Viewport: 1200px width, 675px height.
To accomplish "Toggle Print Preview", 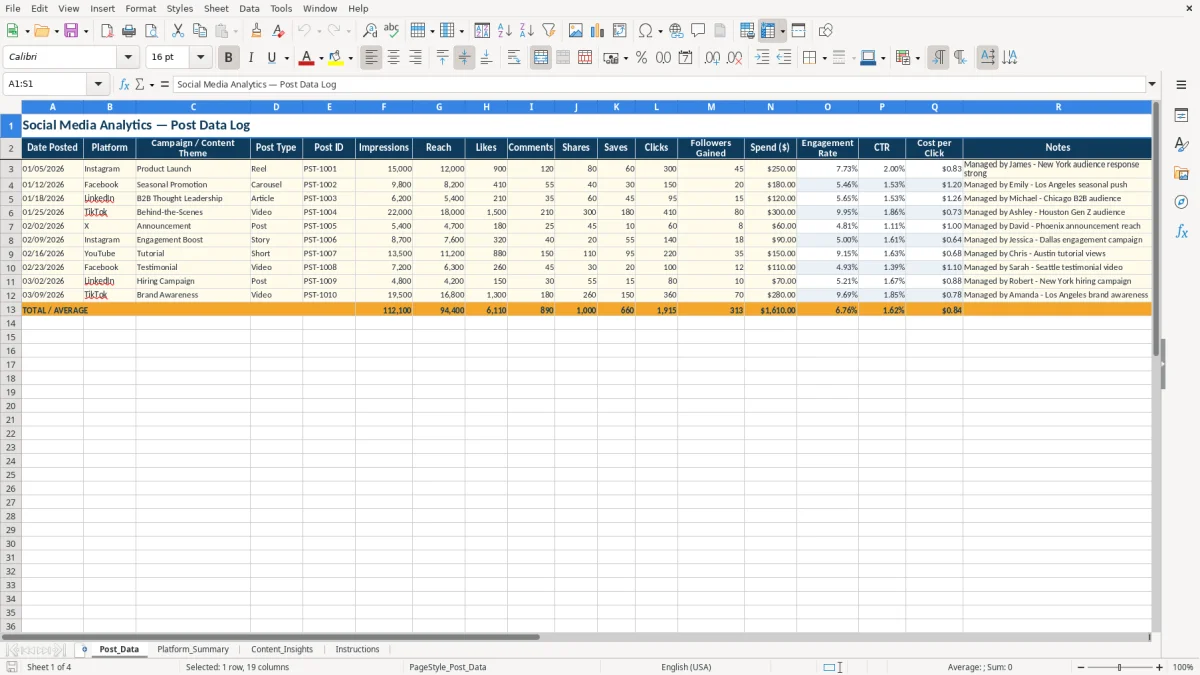I will click(x=151, y=31).
